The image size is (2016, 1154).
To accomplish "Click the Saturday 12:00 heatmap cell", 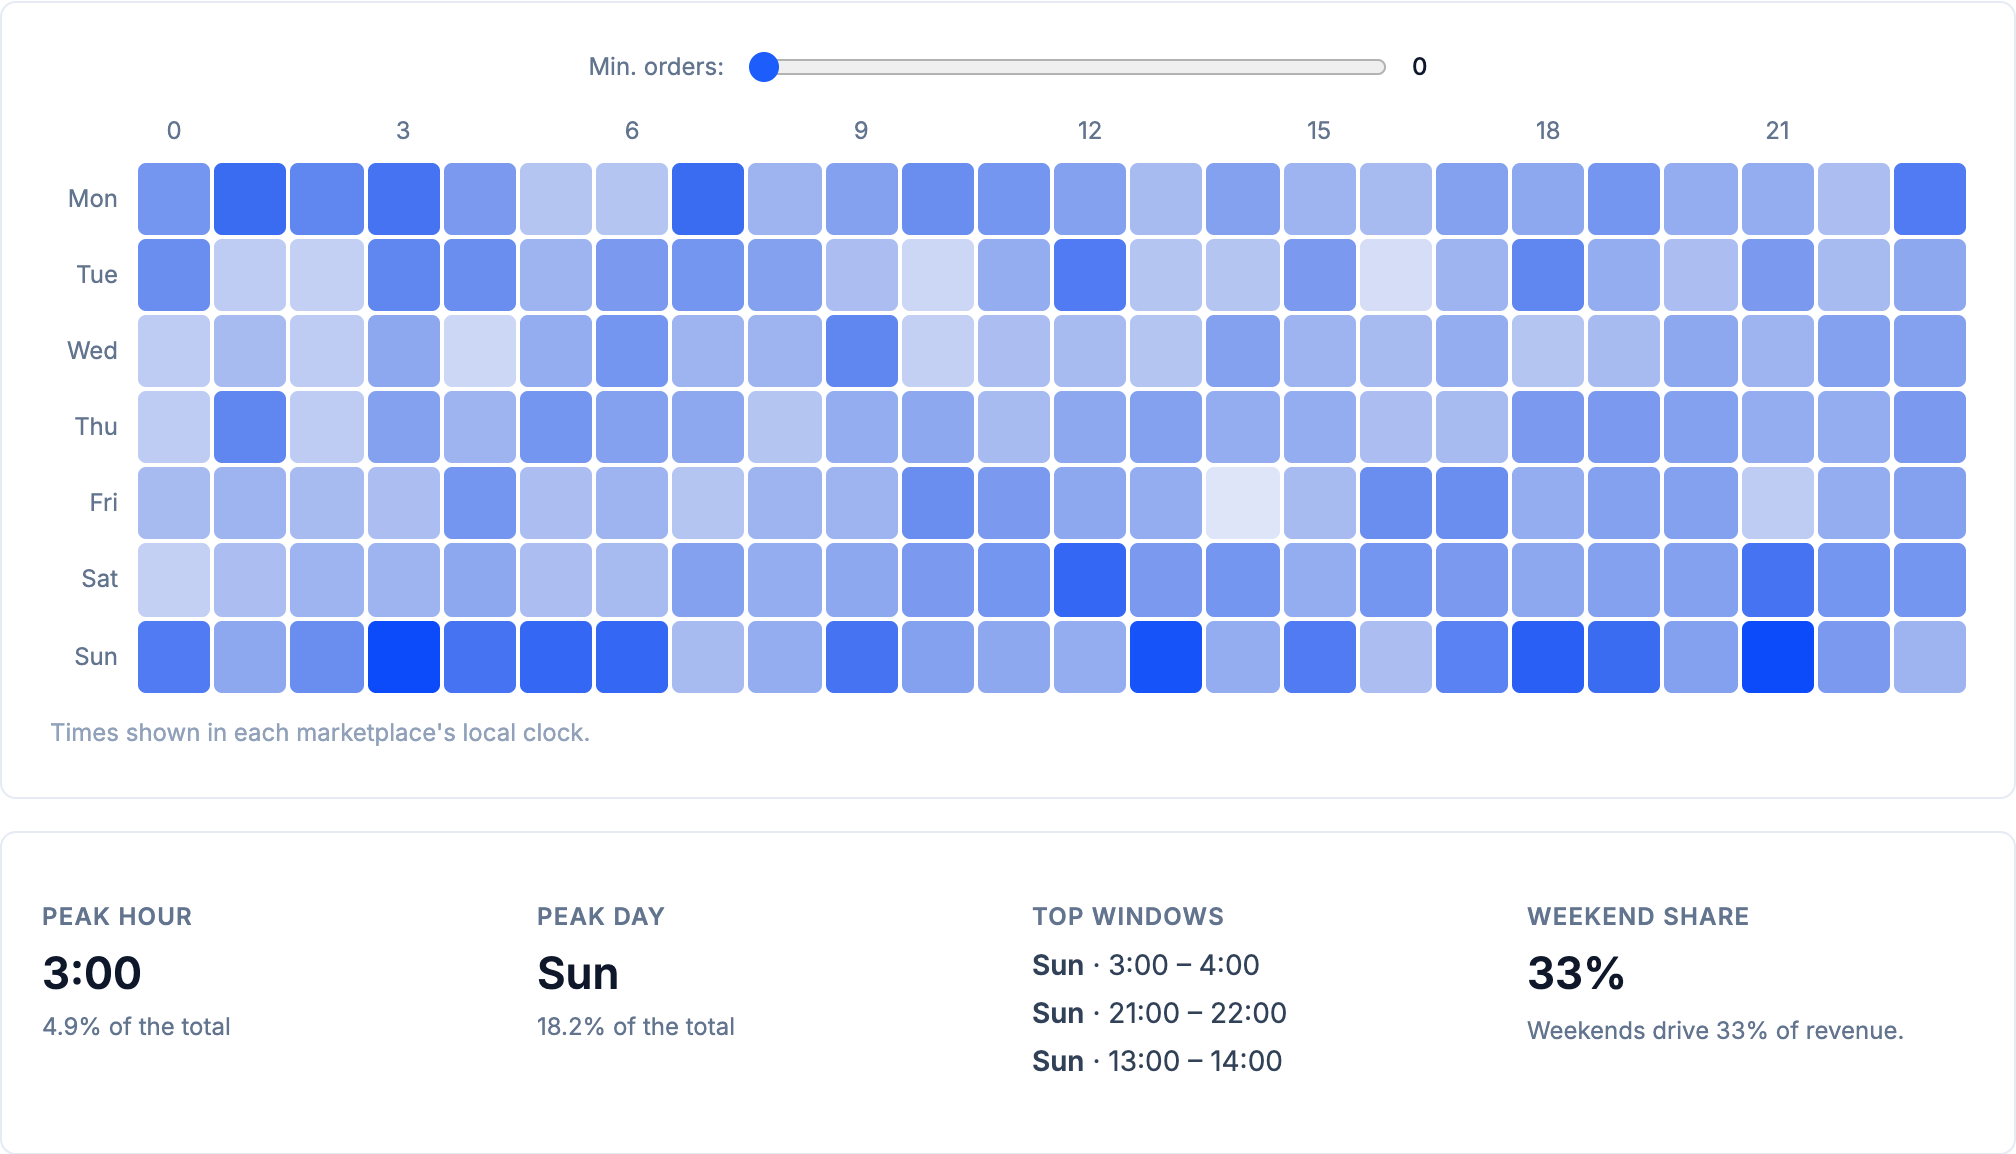I will click(1090, 580).
